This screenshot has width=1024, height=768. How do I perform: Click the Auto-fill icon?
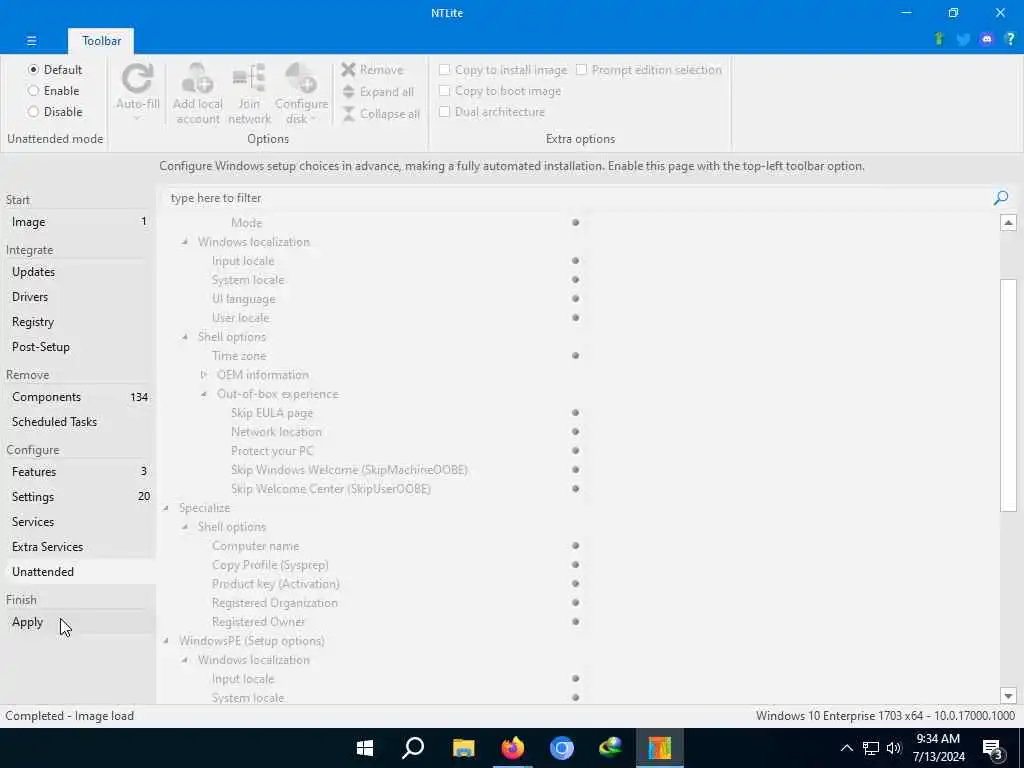coord(138,79)
